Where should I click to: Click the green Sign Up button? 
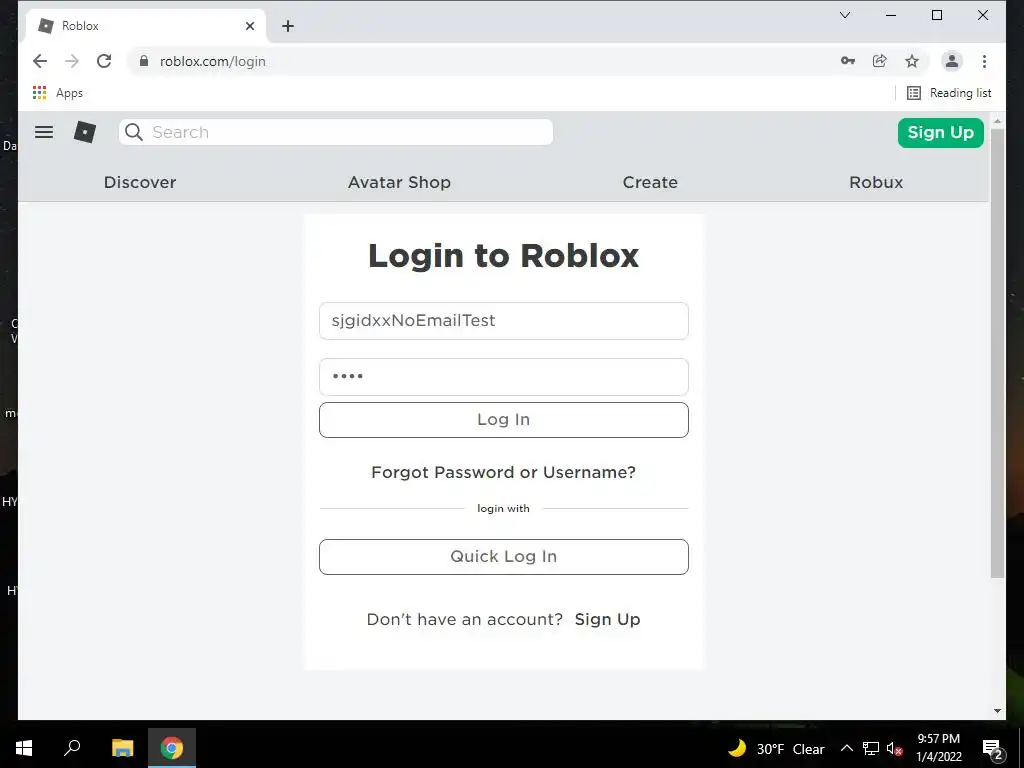[x=940, y=133]
